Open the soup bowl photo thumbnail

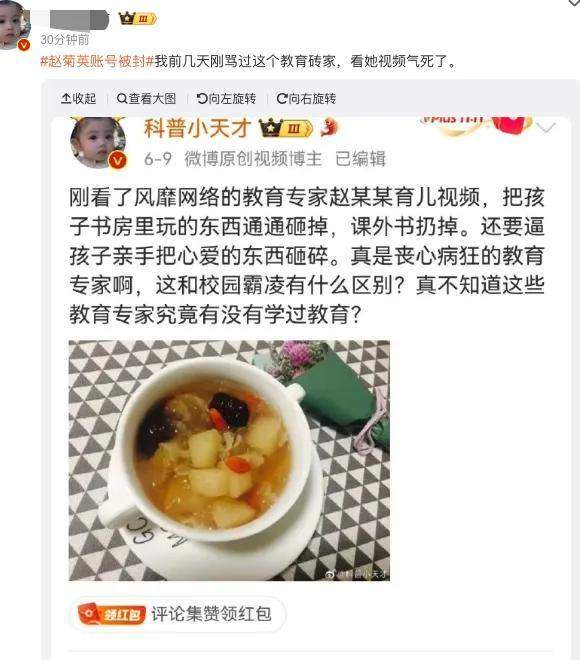pos(229,460)
